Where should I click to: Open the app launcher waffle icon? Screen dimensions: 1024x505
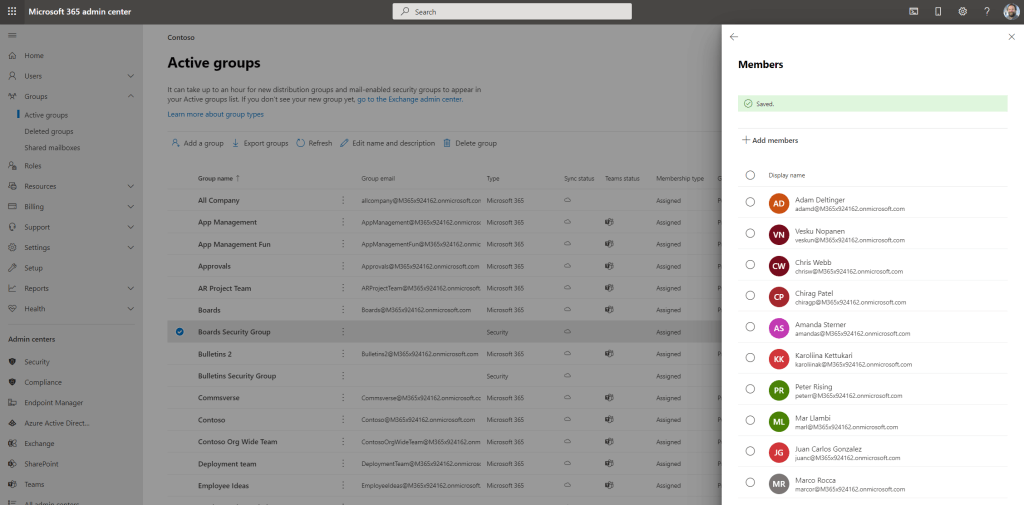coord(12,11)
